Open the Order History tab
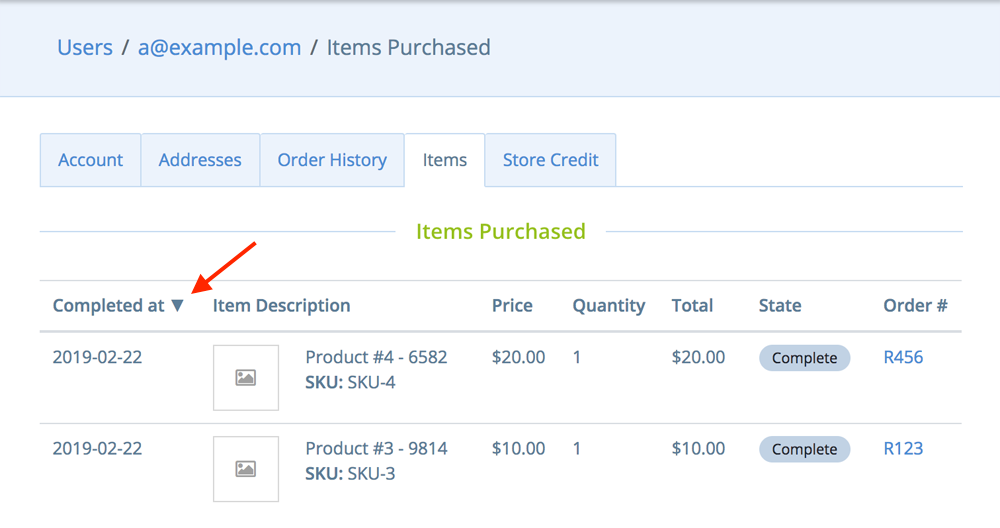The image size is (1000, 528). 332,160
